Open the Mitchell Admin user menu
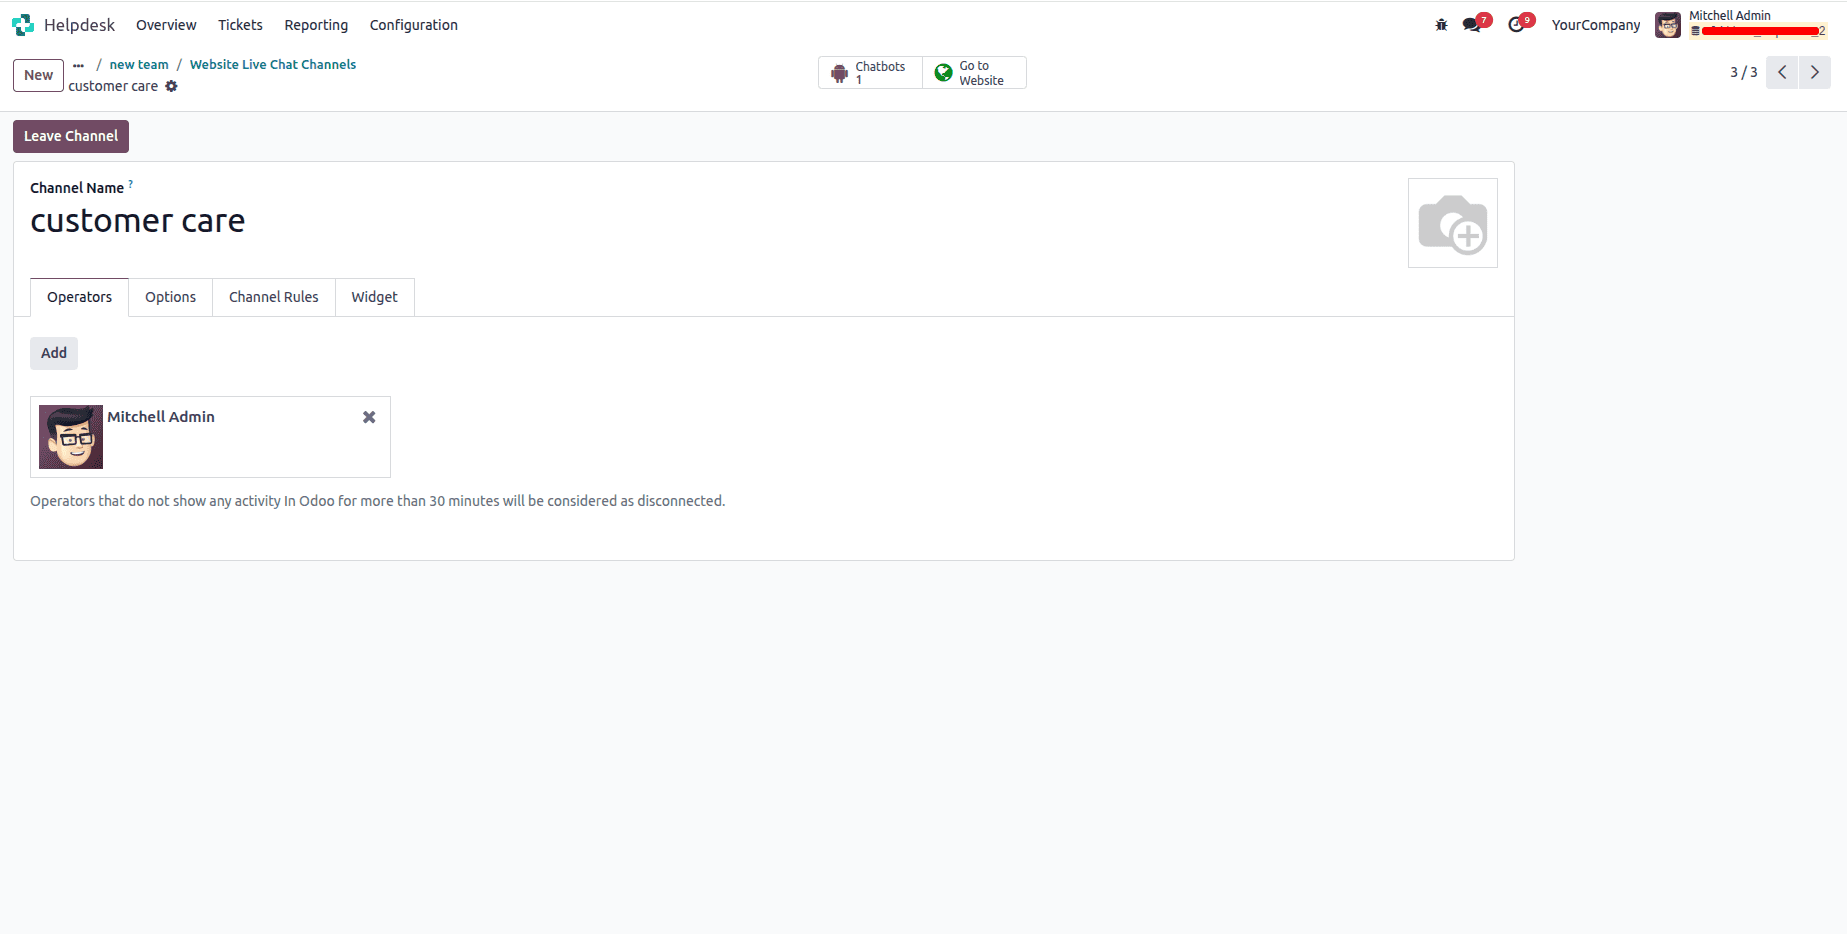 coord(1730,15)
